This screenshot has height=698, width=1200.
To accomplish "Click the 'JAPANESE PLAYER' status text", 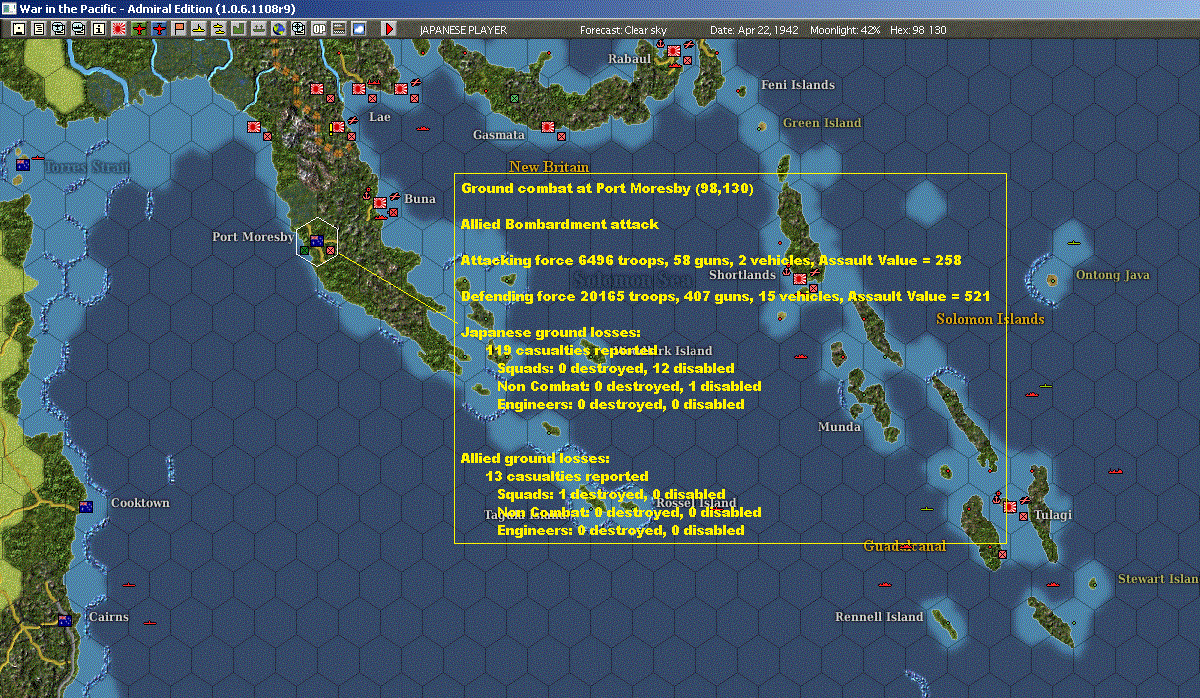I will click(x=464, y=30).
